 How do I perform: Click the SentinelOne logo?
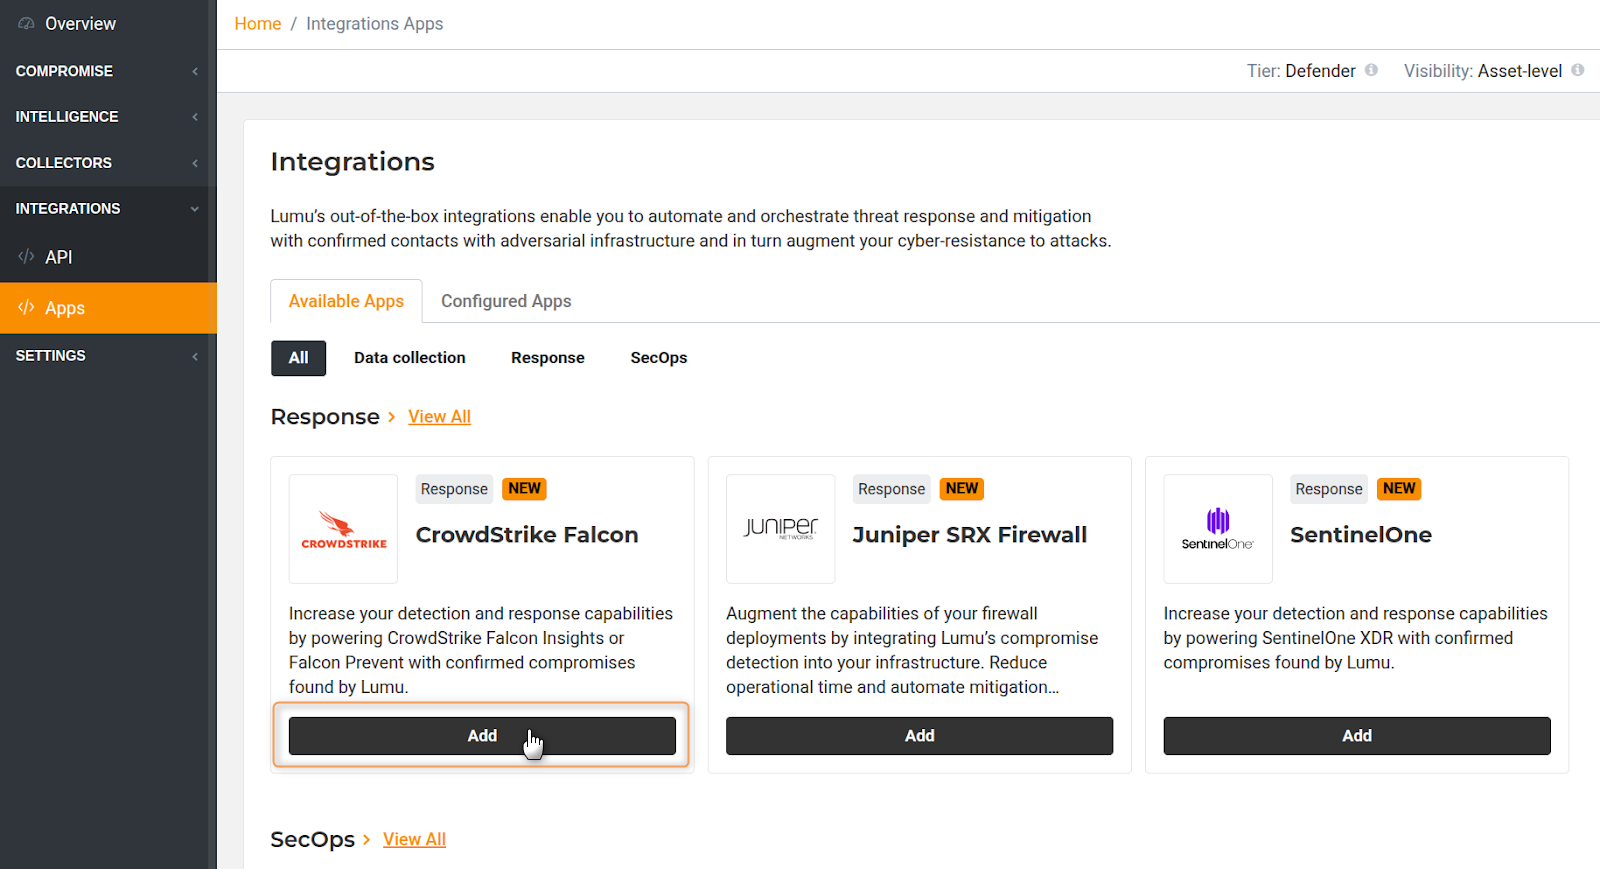[1217, 529]
